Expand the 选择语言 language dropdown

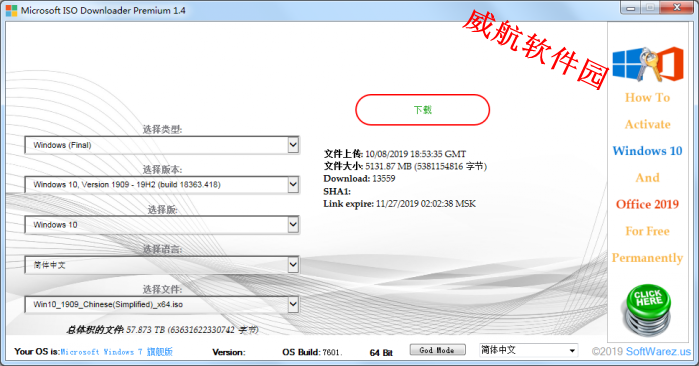click(162, 265)
